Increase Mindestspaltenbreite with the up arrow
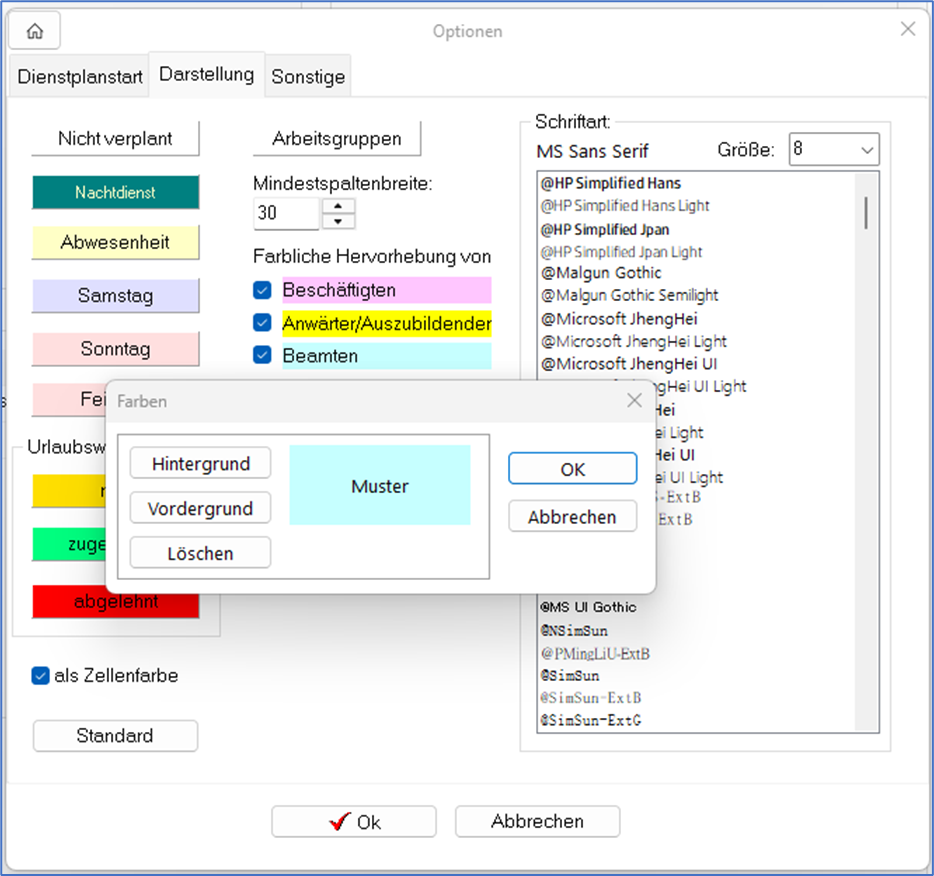This screenshot has width=934, height=876. coord(338,206)
